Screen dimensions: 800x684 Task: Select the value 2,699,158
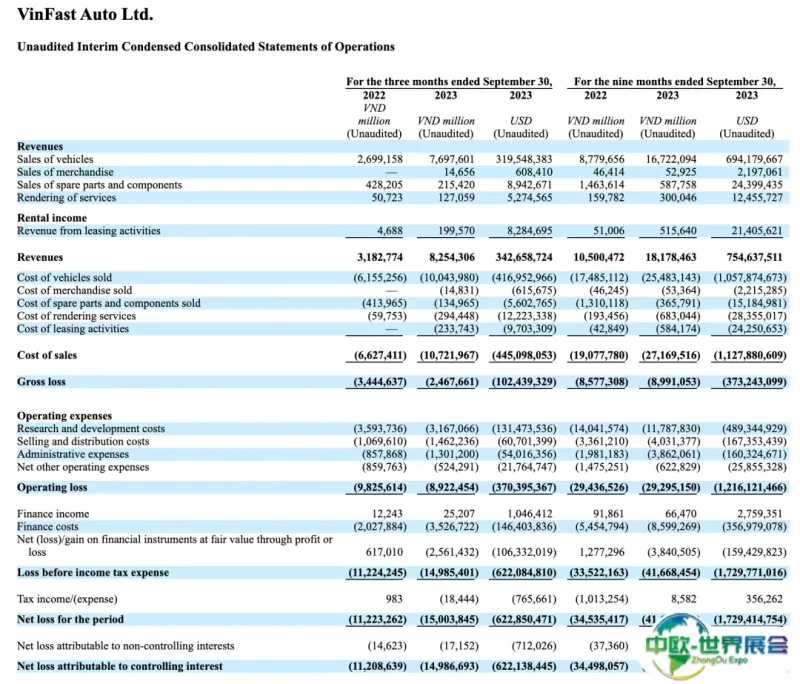380,159
